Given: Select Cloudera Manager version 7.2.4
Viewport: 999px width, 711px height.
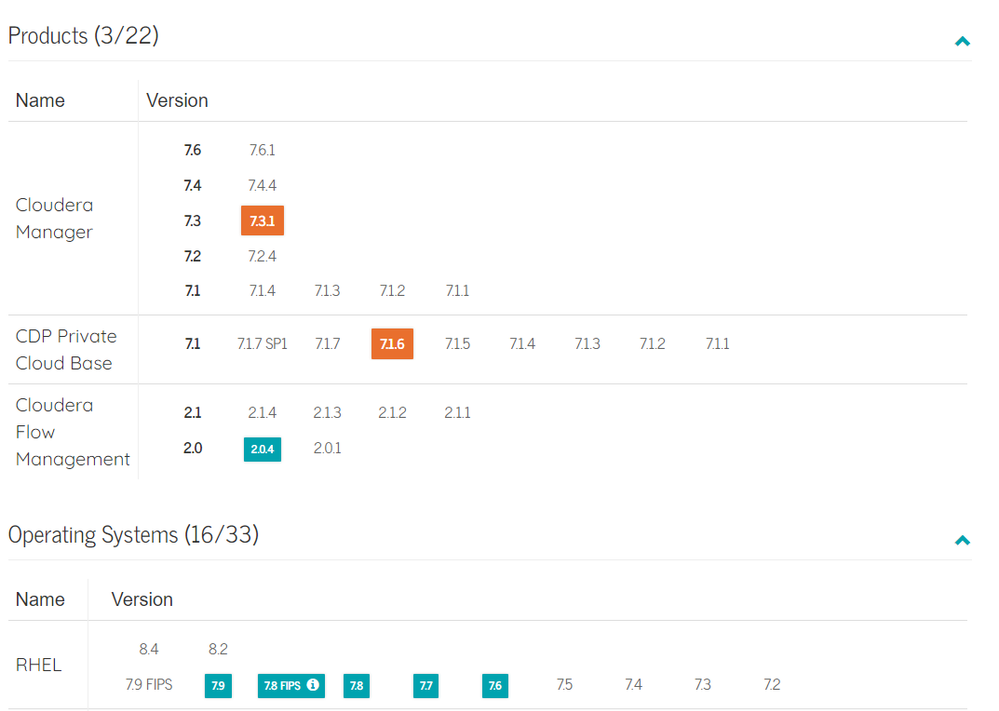Looking at the screenshot, I should click(x=262, y=256).
